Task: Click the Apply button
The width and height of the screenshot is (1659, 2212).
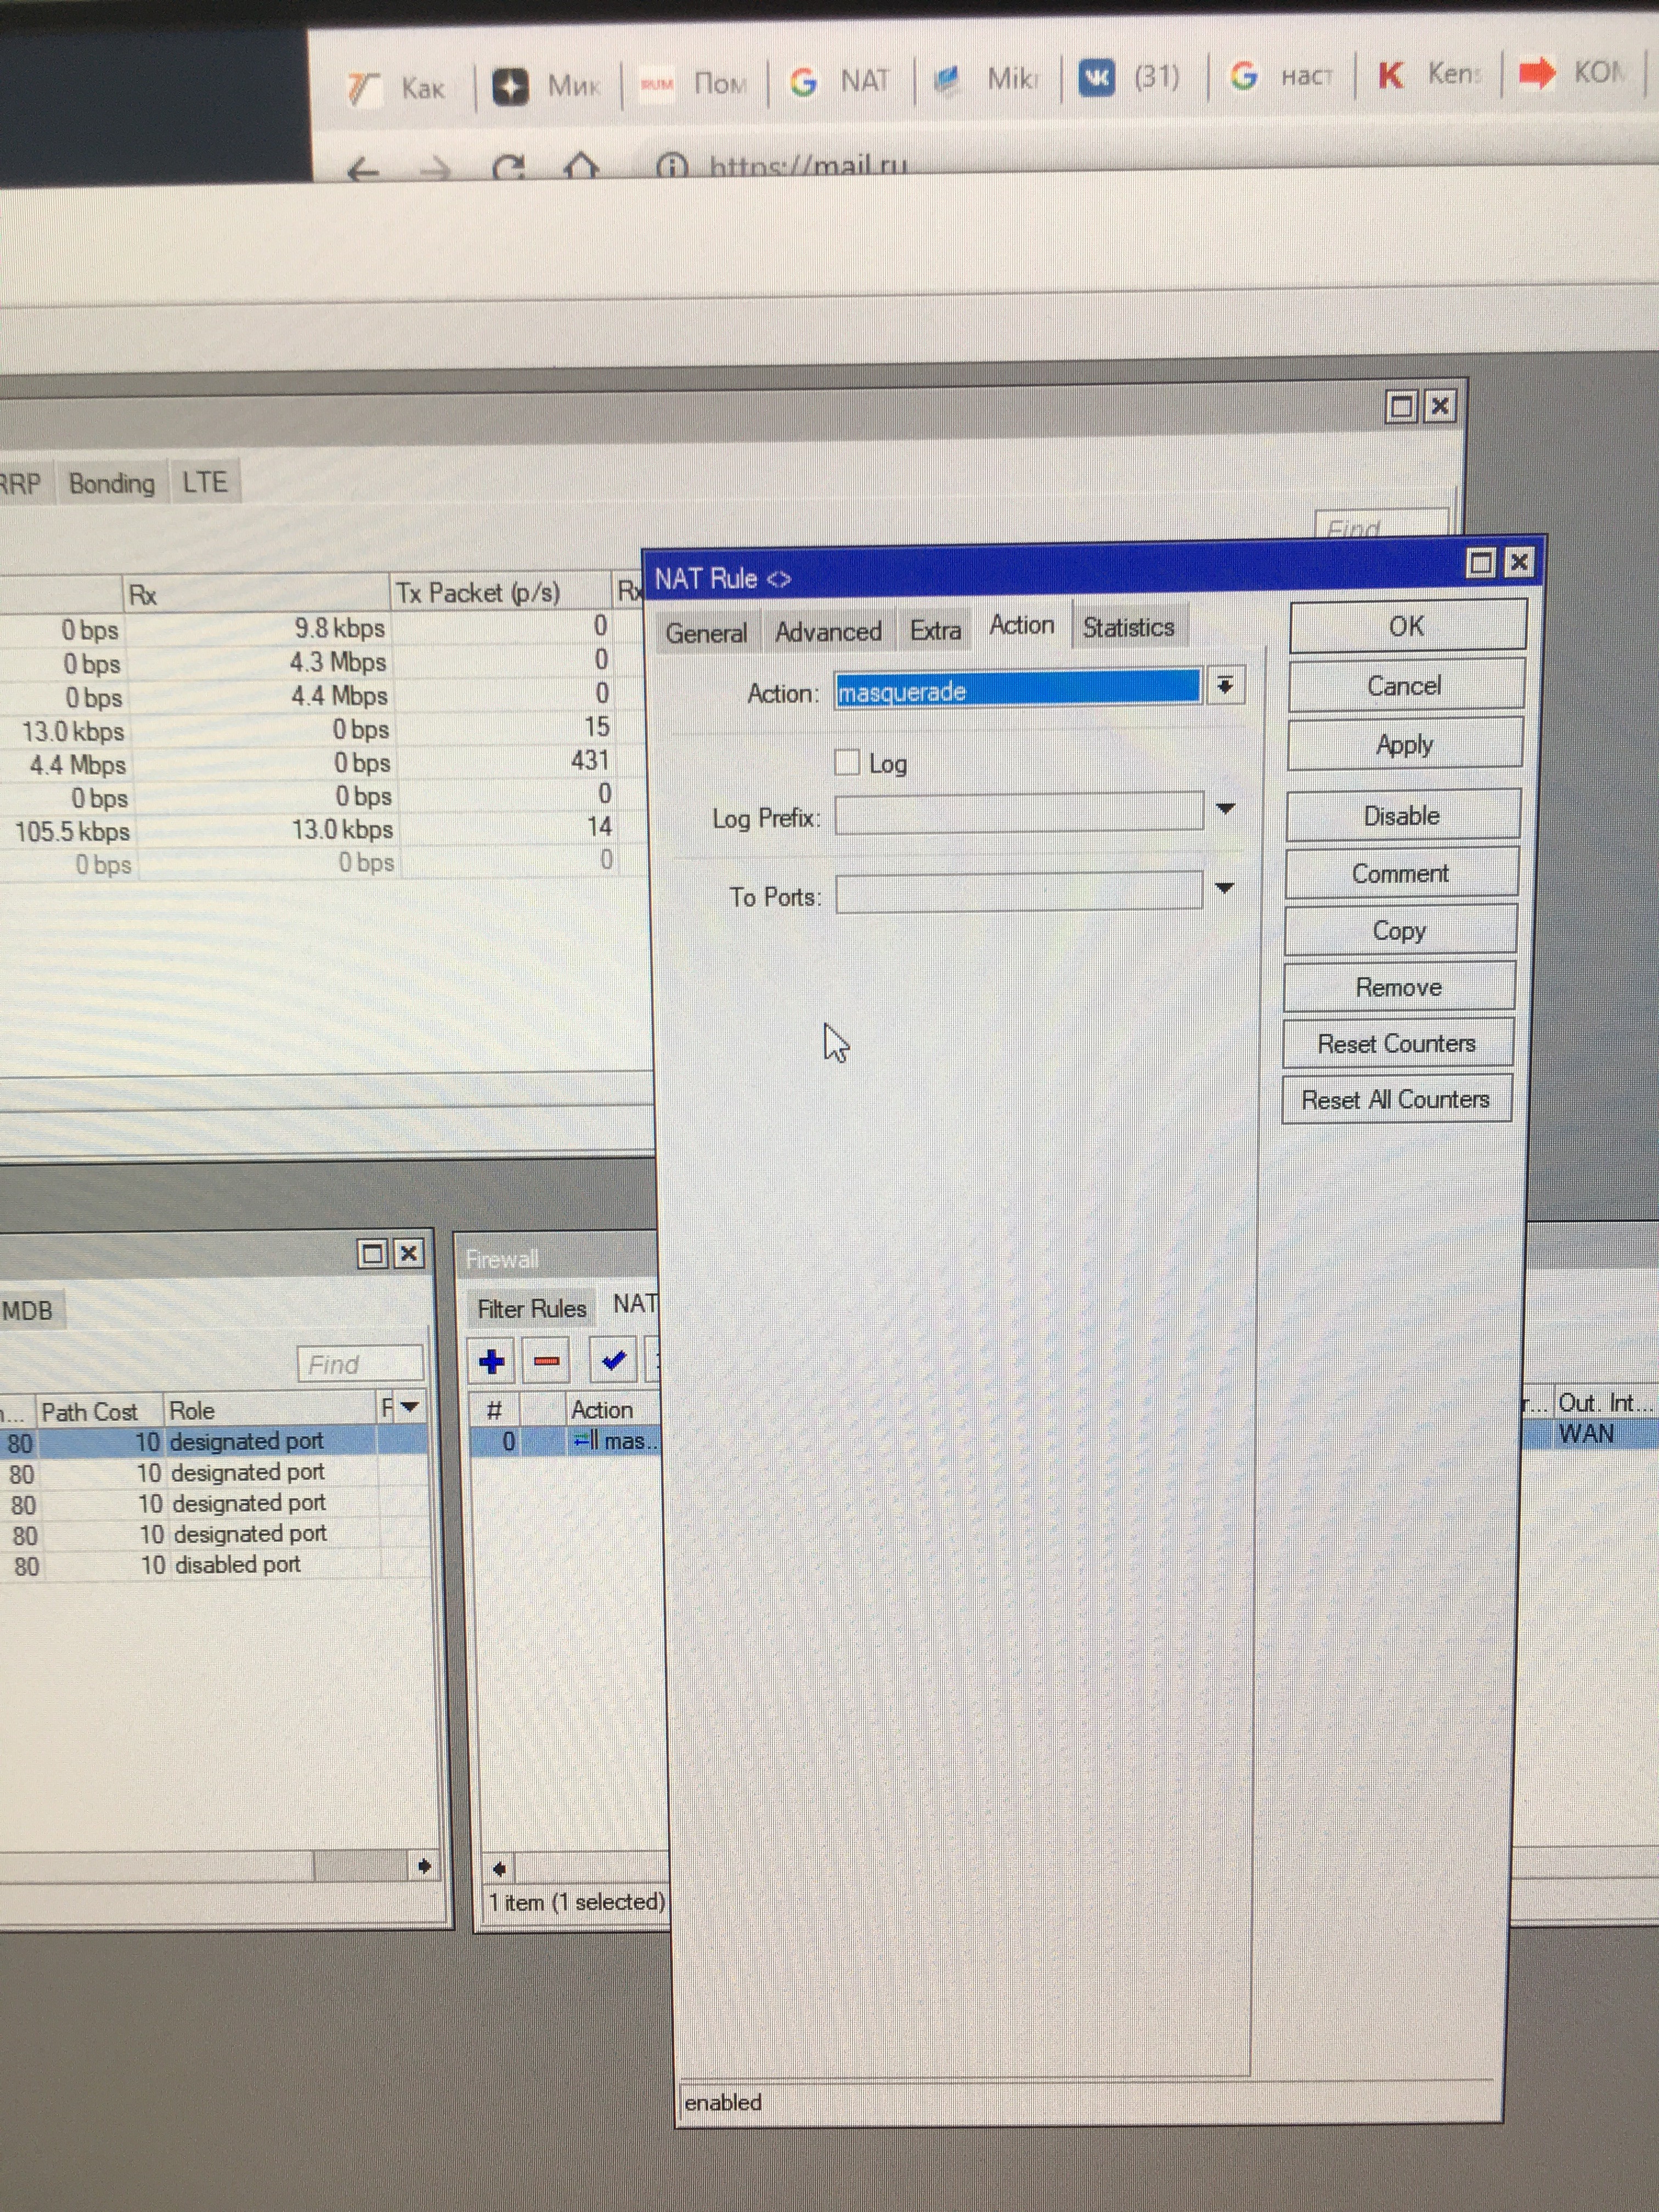Action: 1404,744
